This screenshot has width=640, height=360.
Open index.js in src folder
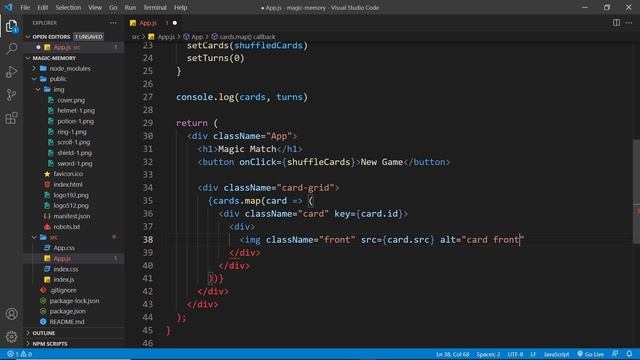(x=73, y=280)
